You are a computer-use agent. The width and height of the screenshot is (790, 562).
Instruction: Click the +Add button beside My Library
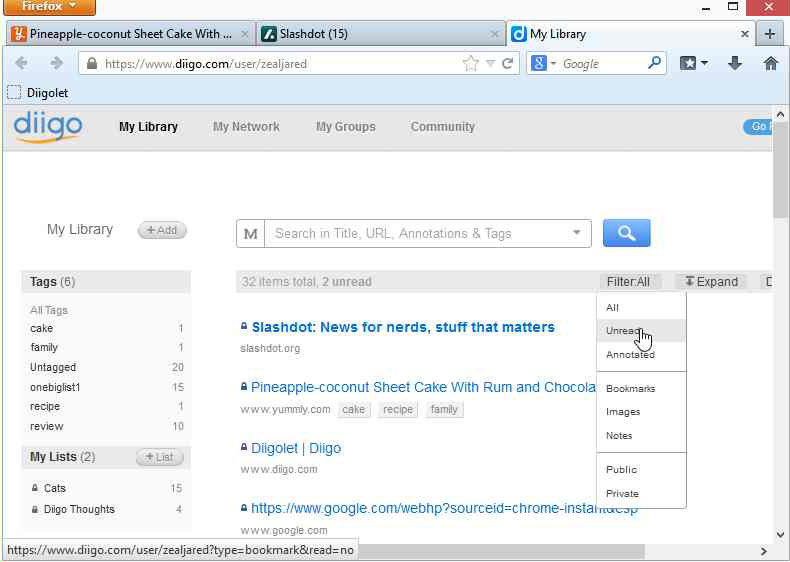pos(162,230)
